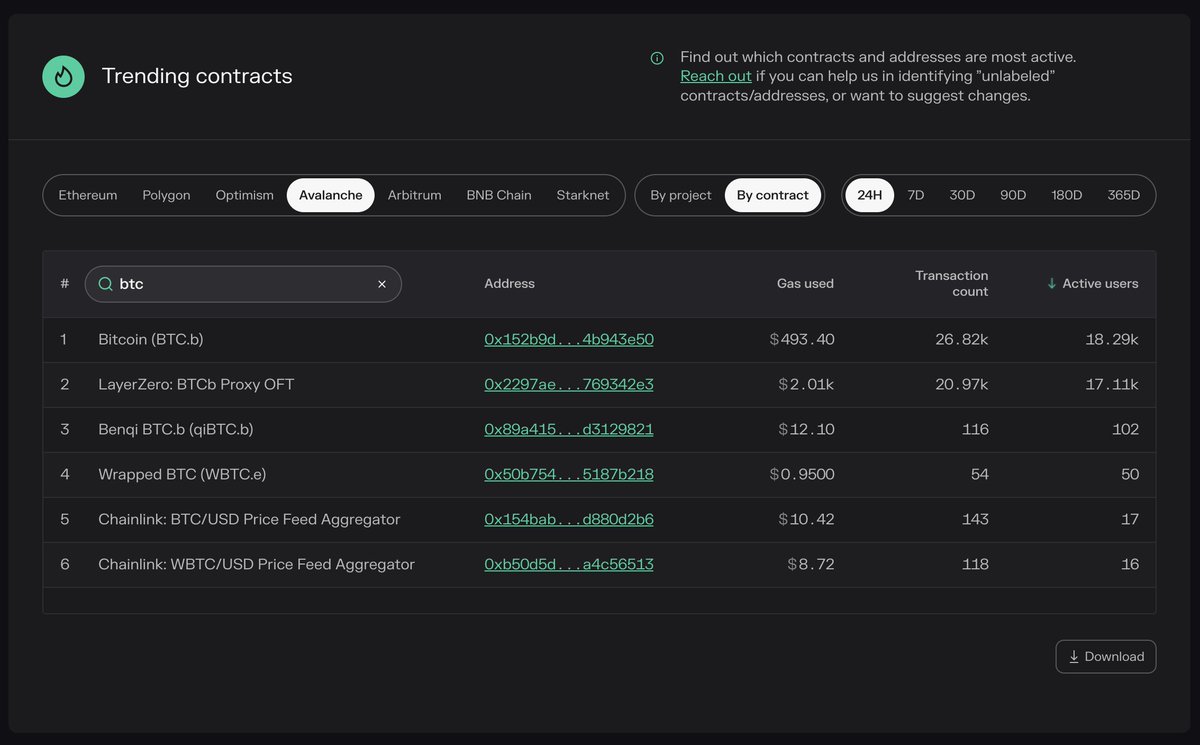1200x745 pixels.
Task: Click the info circle icon
Action: (x=657, y=58)
